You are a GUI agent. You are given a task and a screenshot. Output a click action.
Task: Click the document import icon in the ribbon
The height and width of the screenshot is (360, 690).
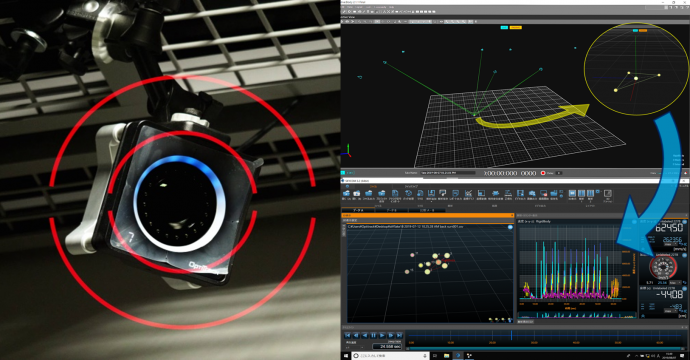pos(395,193)
